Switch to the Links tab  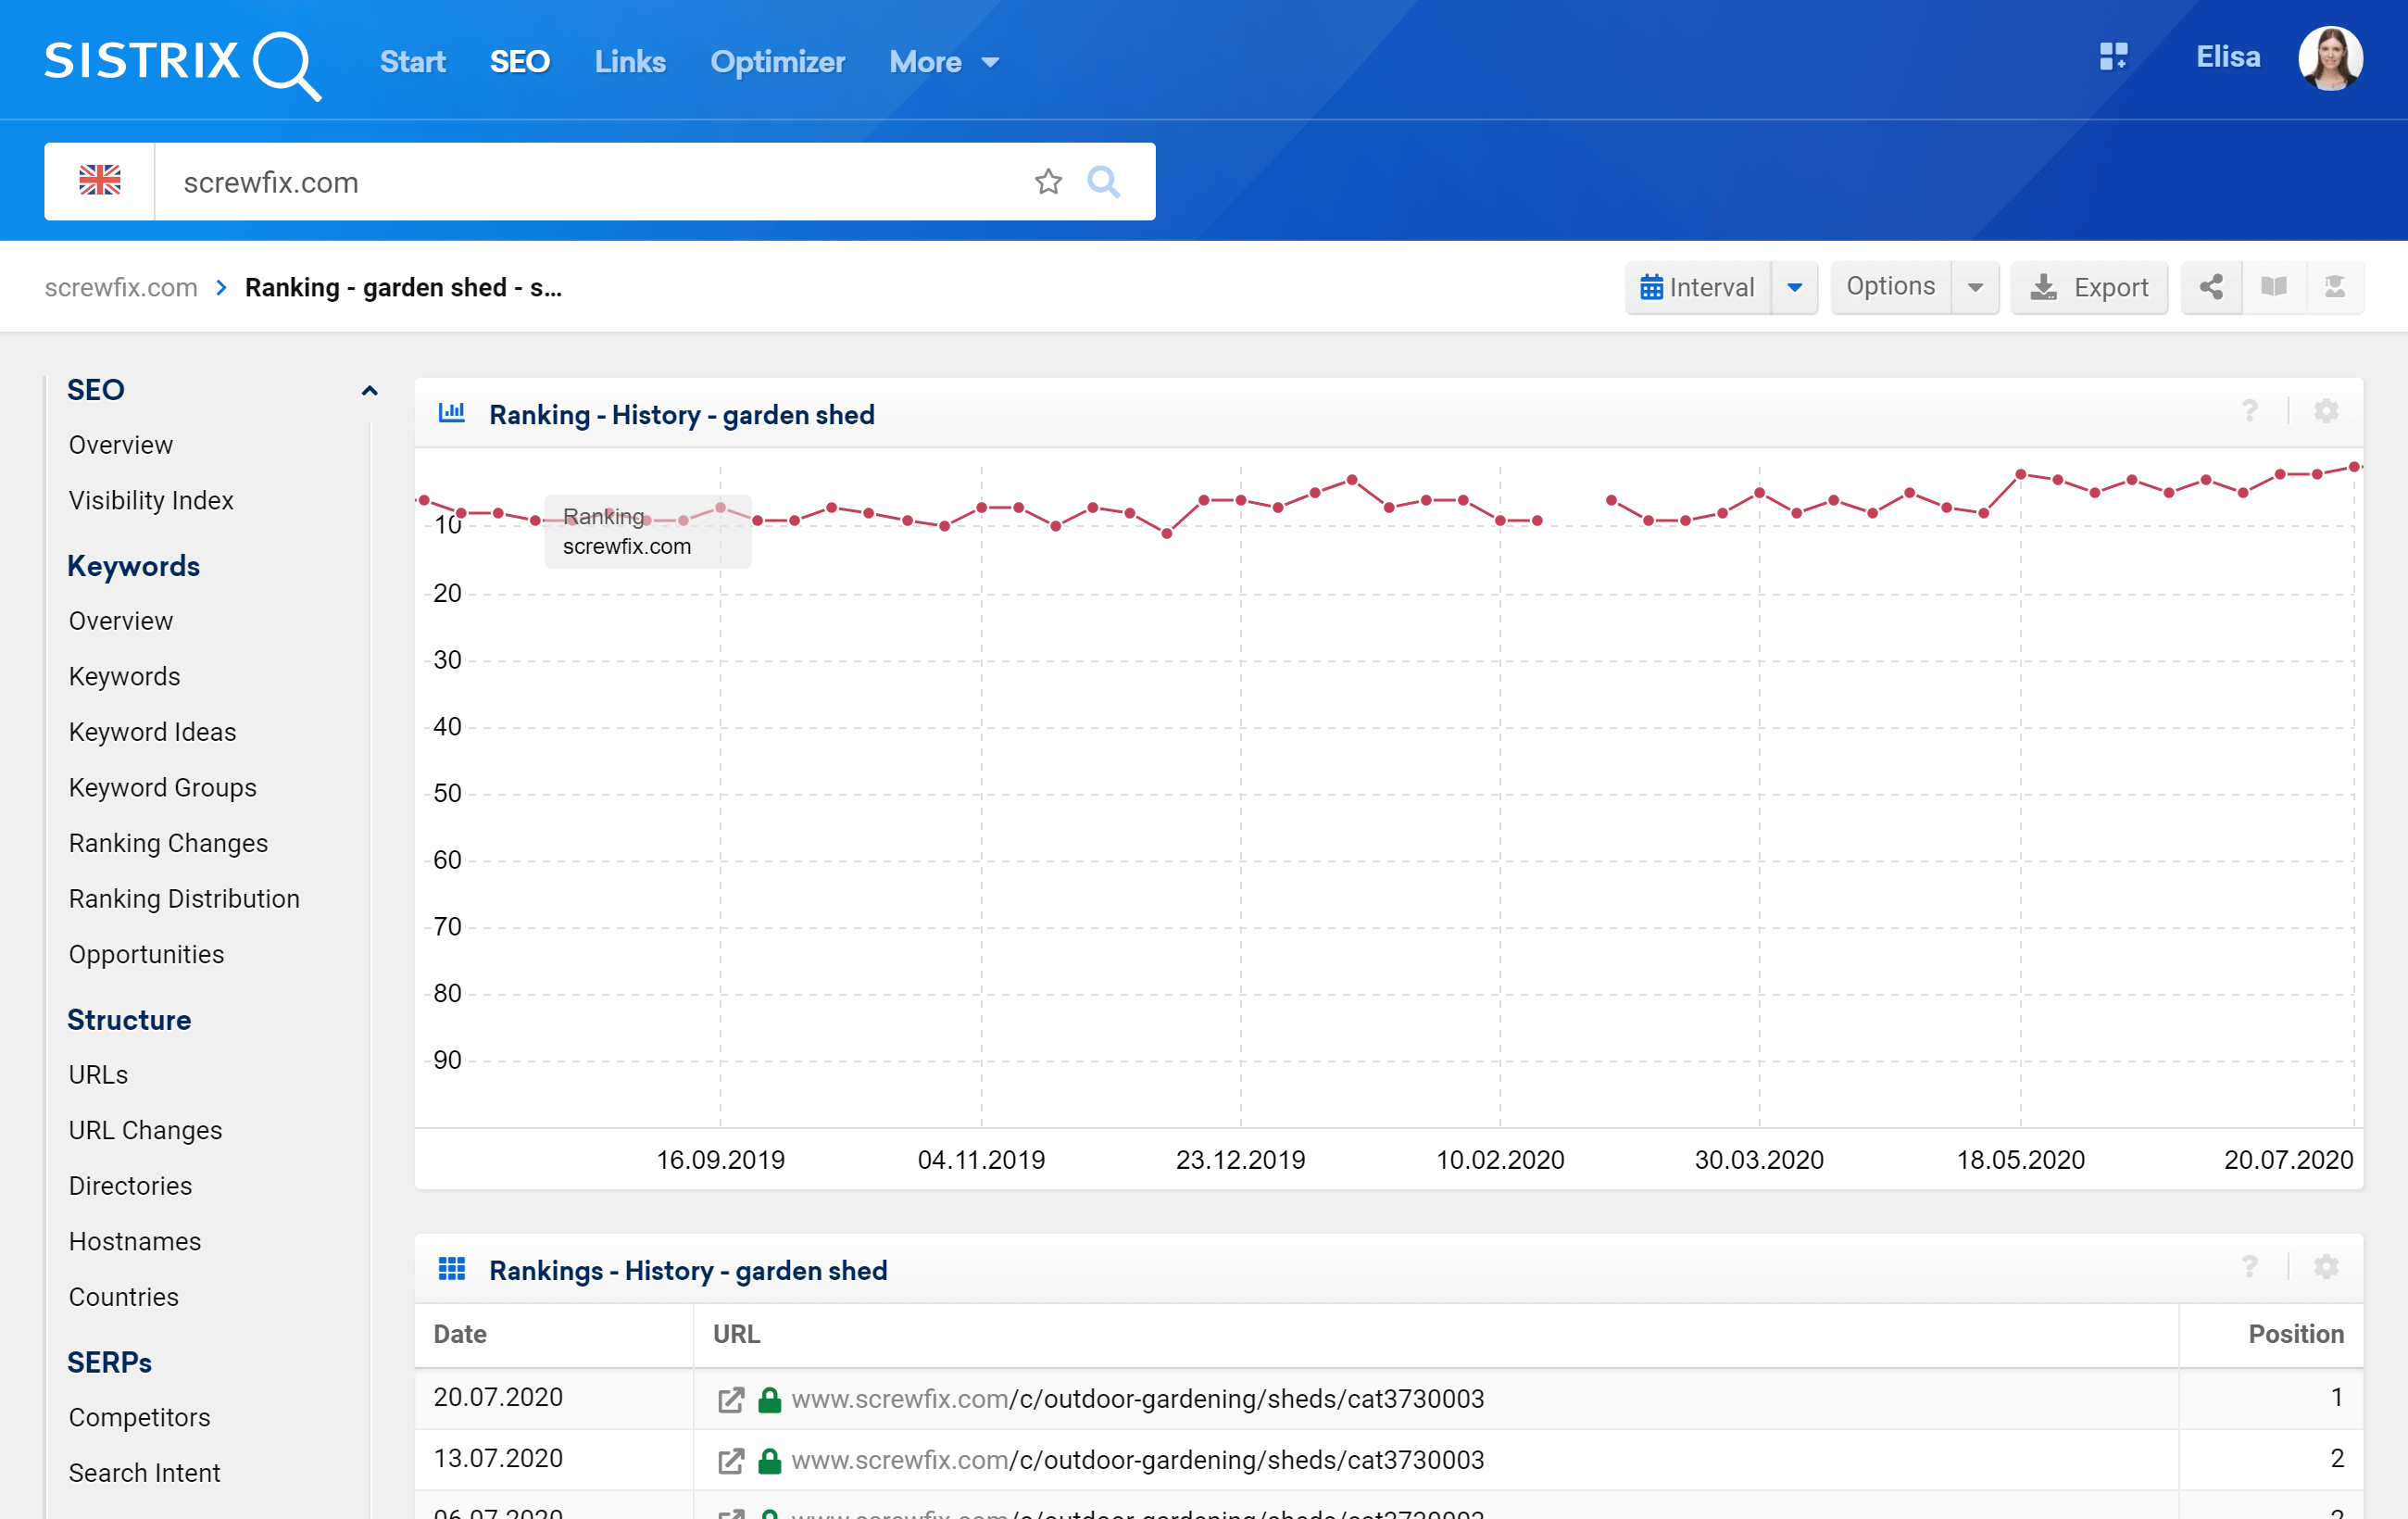pos(630,62)
